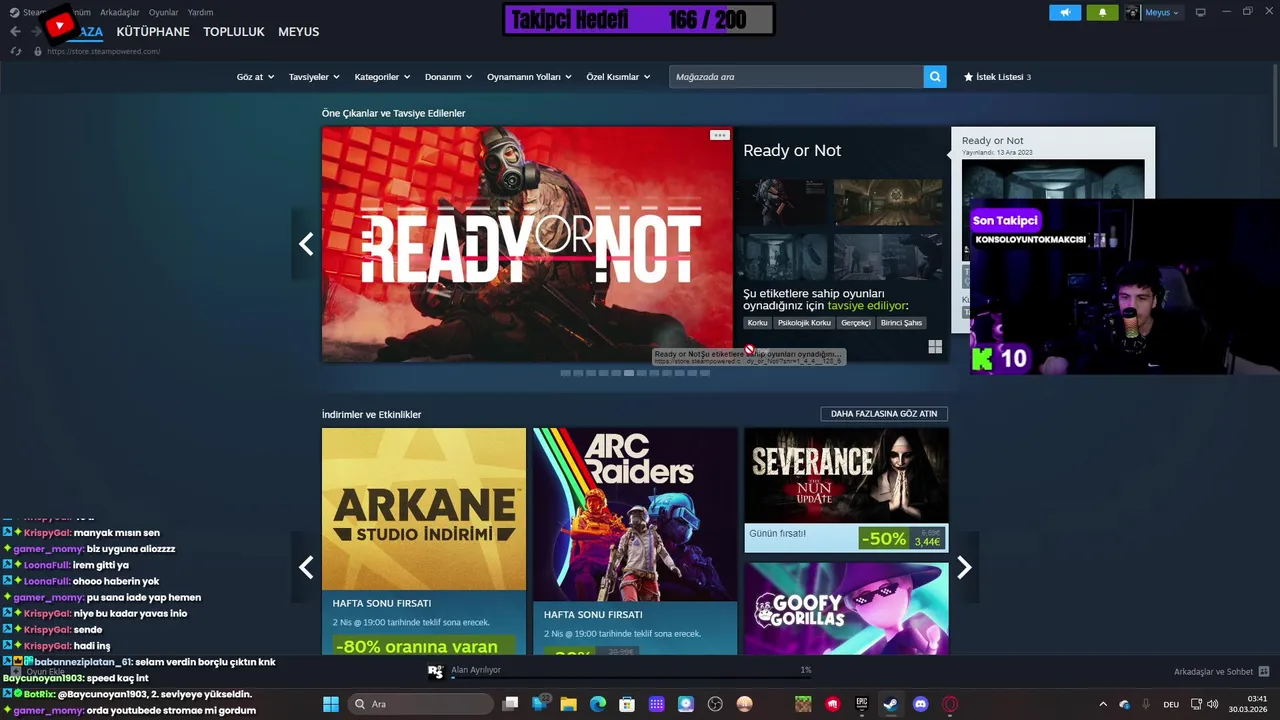Click the search magnifier button

tap(935, 77)
